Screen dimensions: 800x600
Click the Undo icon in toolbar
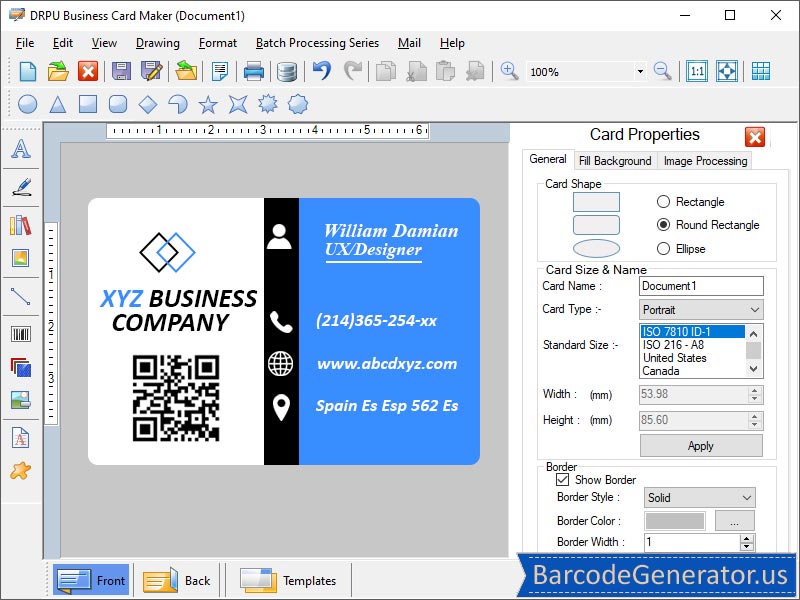(320, 71)
